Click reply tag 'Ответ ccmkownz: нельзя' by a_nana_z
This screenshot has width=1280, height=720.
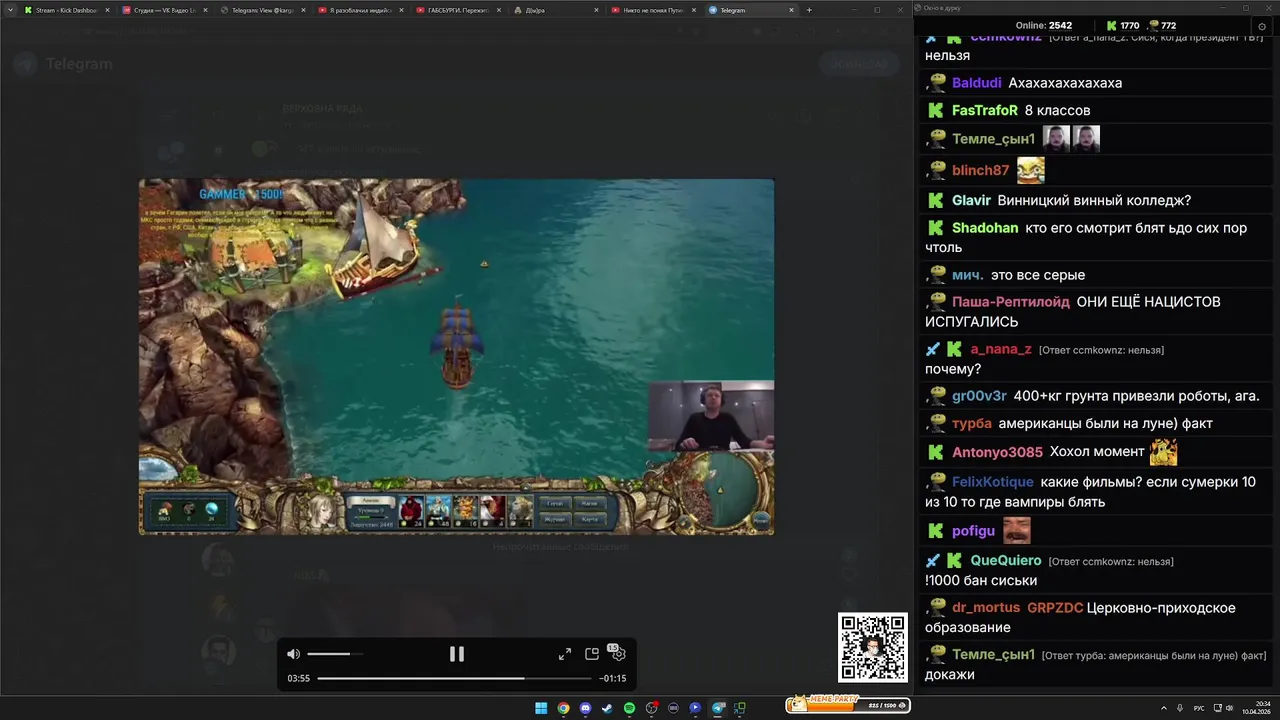(x=1101, y=350)
